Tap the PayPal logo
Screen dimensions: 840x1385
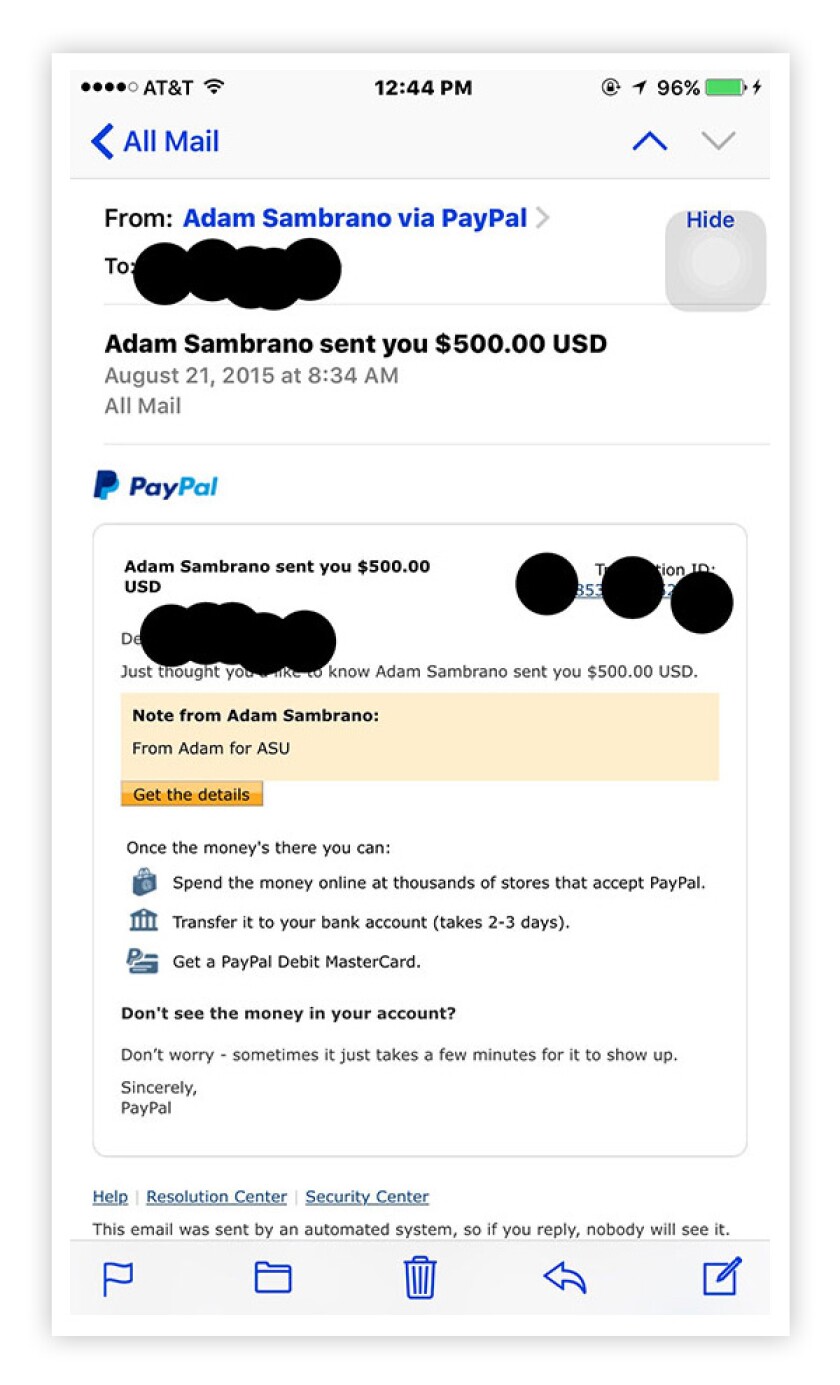click(x=156, y=486)
